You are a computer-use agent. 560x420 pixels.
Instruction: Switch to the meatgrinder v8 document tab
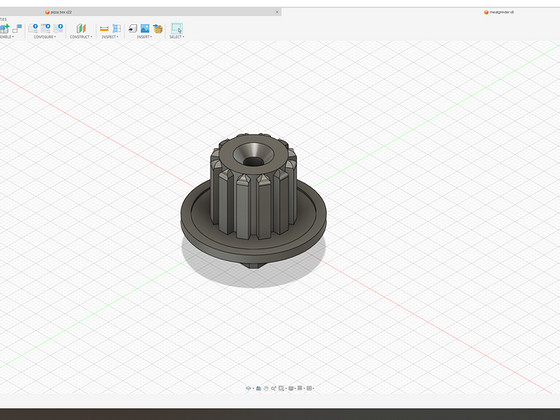click(499, 12)
